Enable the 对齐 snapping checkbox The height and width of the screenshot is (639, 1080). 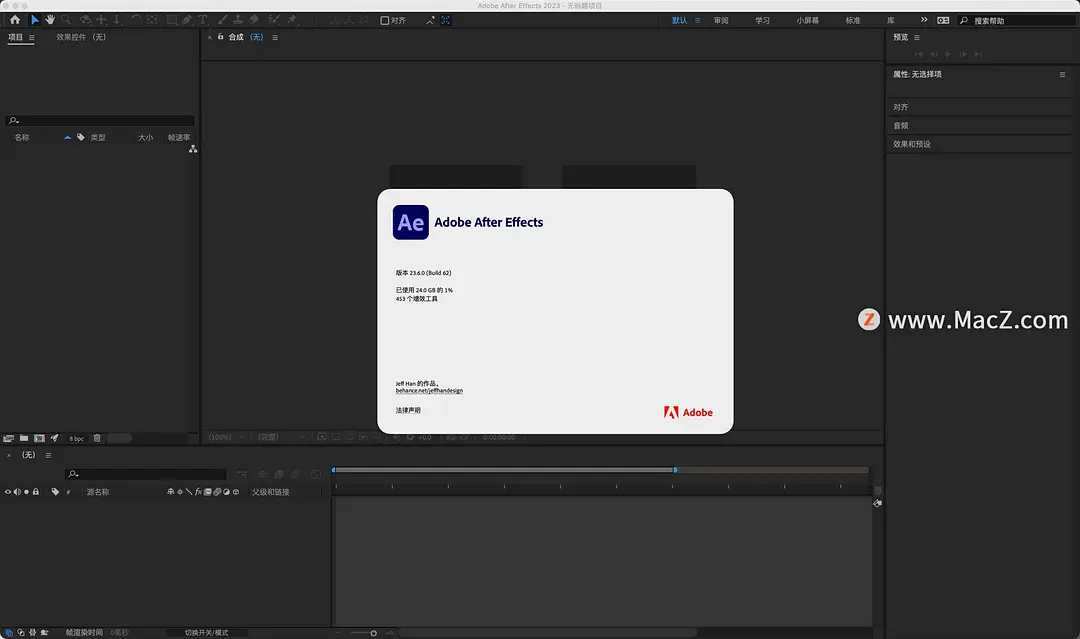[385, 20]
